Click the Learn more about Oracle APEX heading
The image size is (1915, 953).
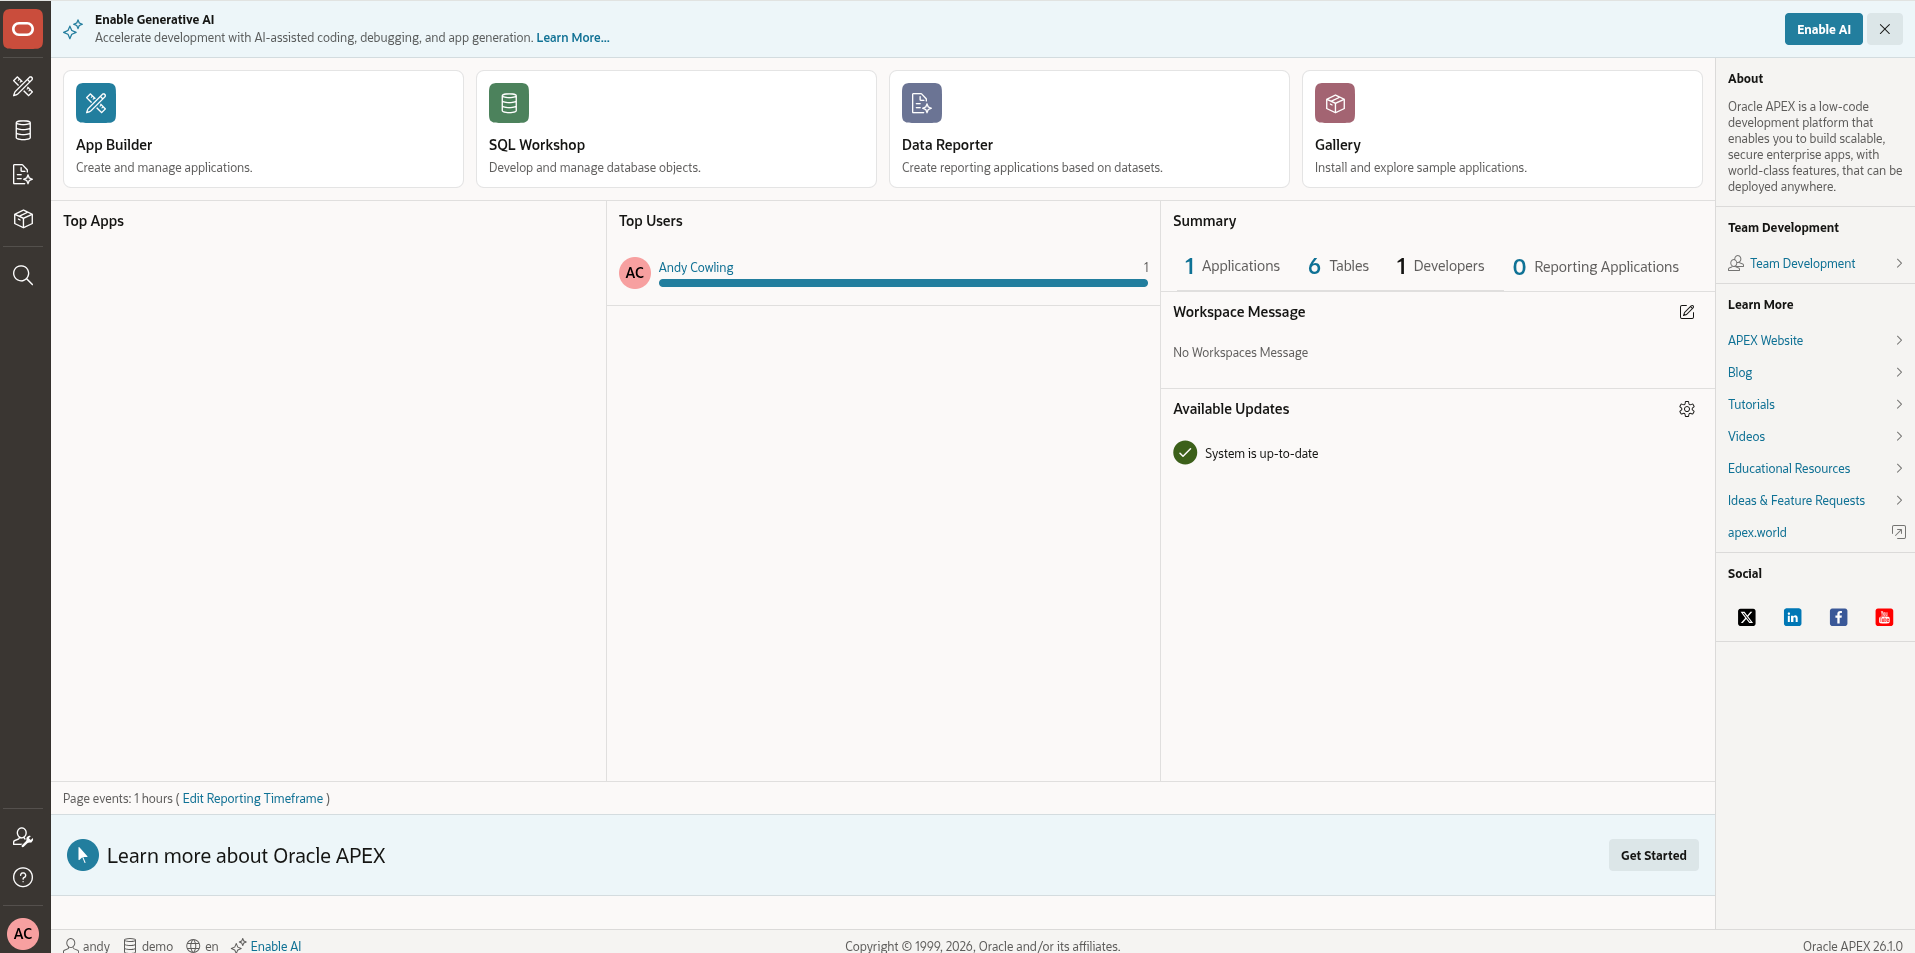click(x=246, y=856)
